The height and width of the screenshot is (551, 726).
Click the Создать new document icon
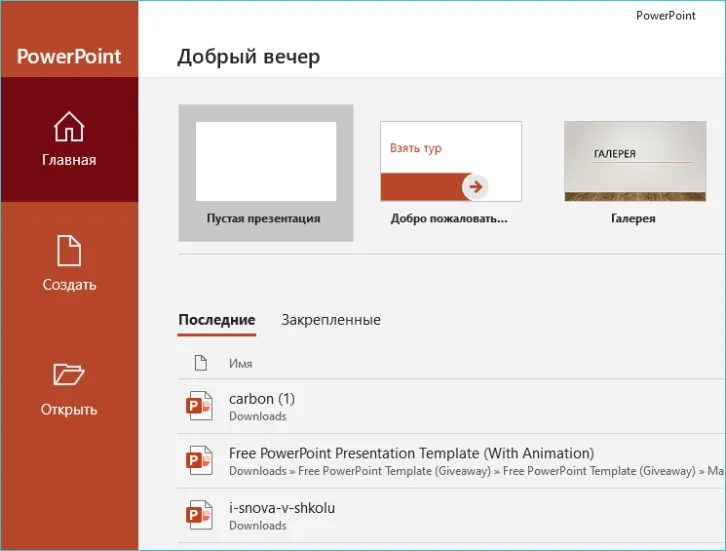click(x=69, y=250)
